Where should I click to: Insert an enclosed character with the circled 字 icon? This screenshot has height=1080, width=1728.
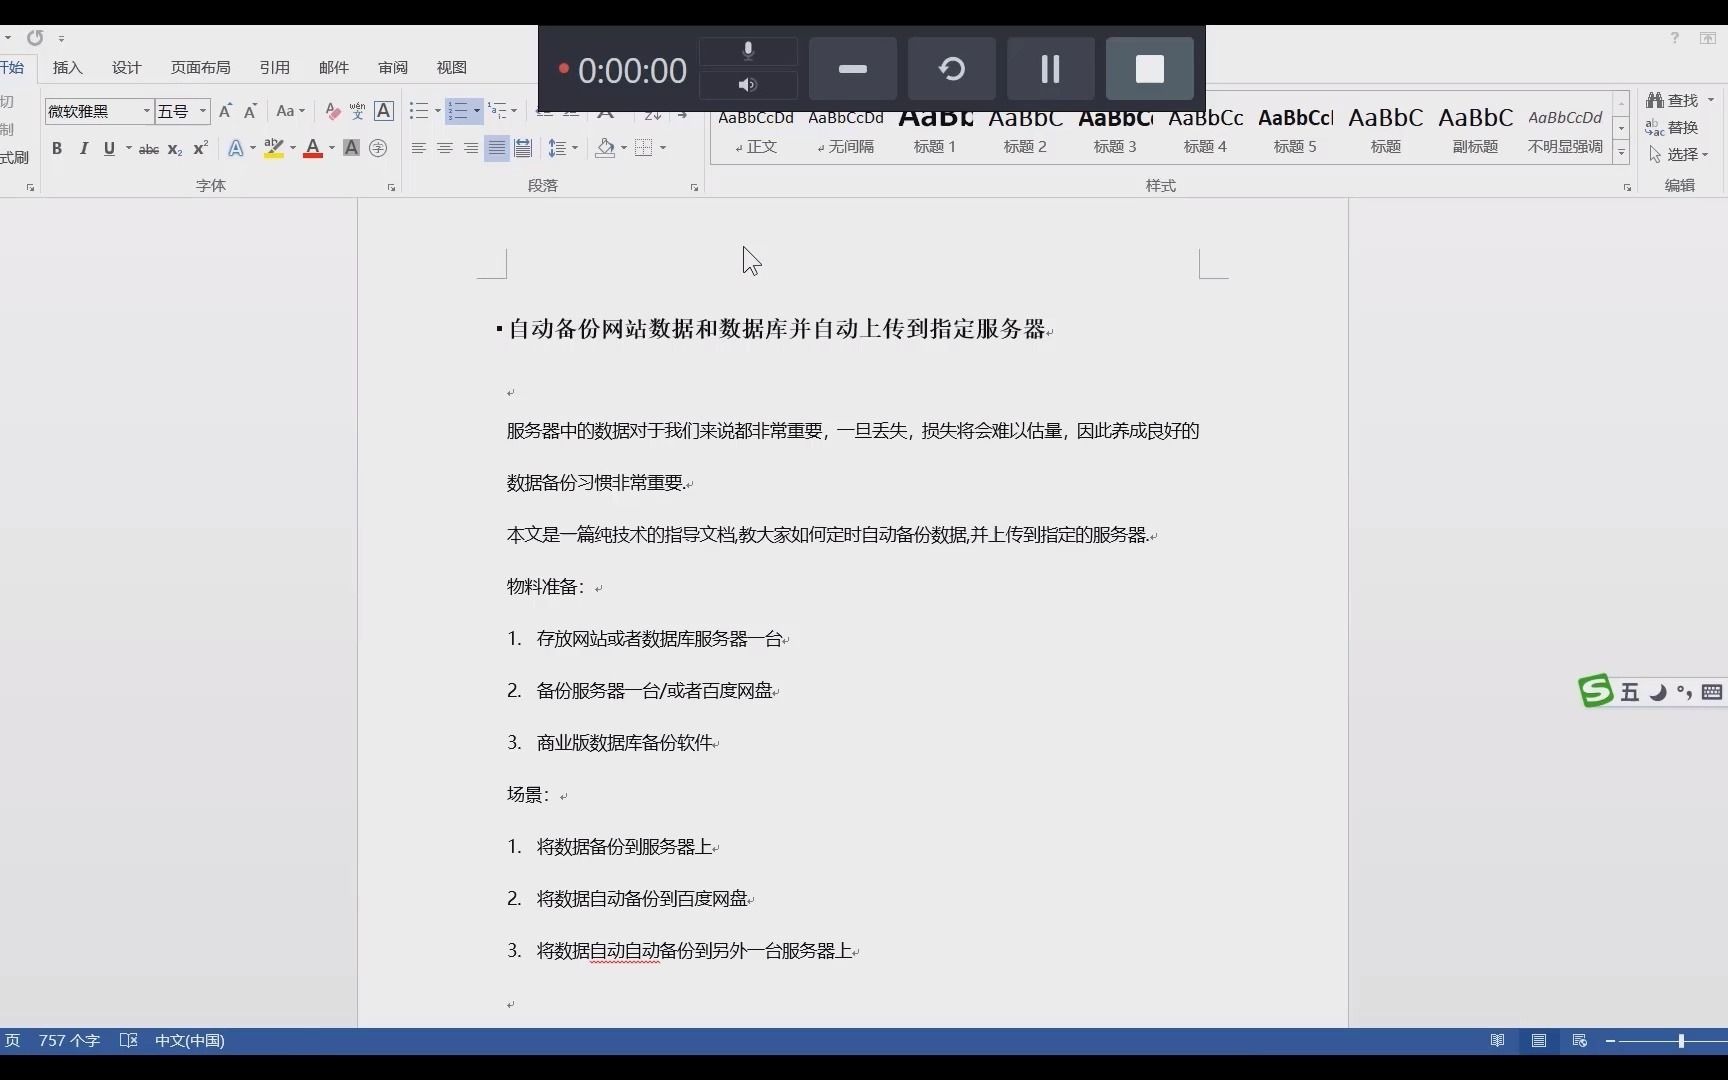point(378,148)
